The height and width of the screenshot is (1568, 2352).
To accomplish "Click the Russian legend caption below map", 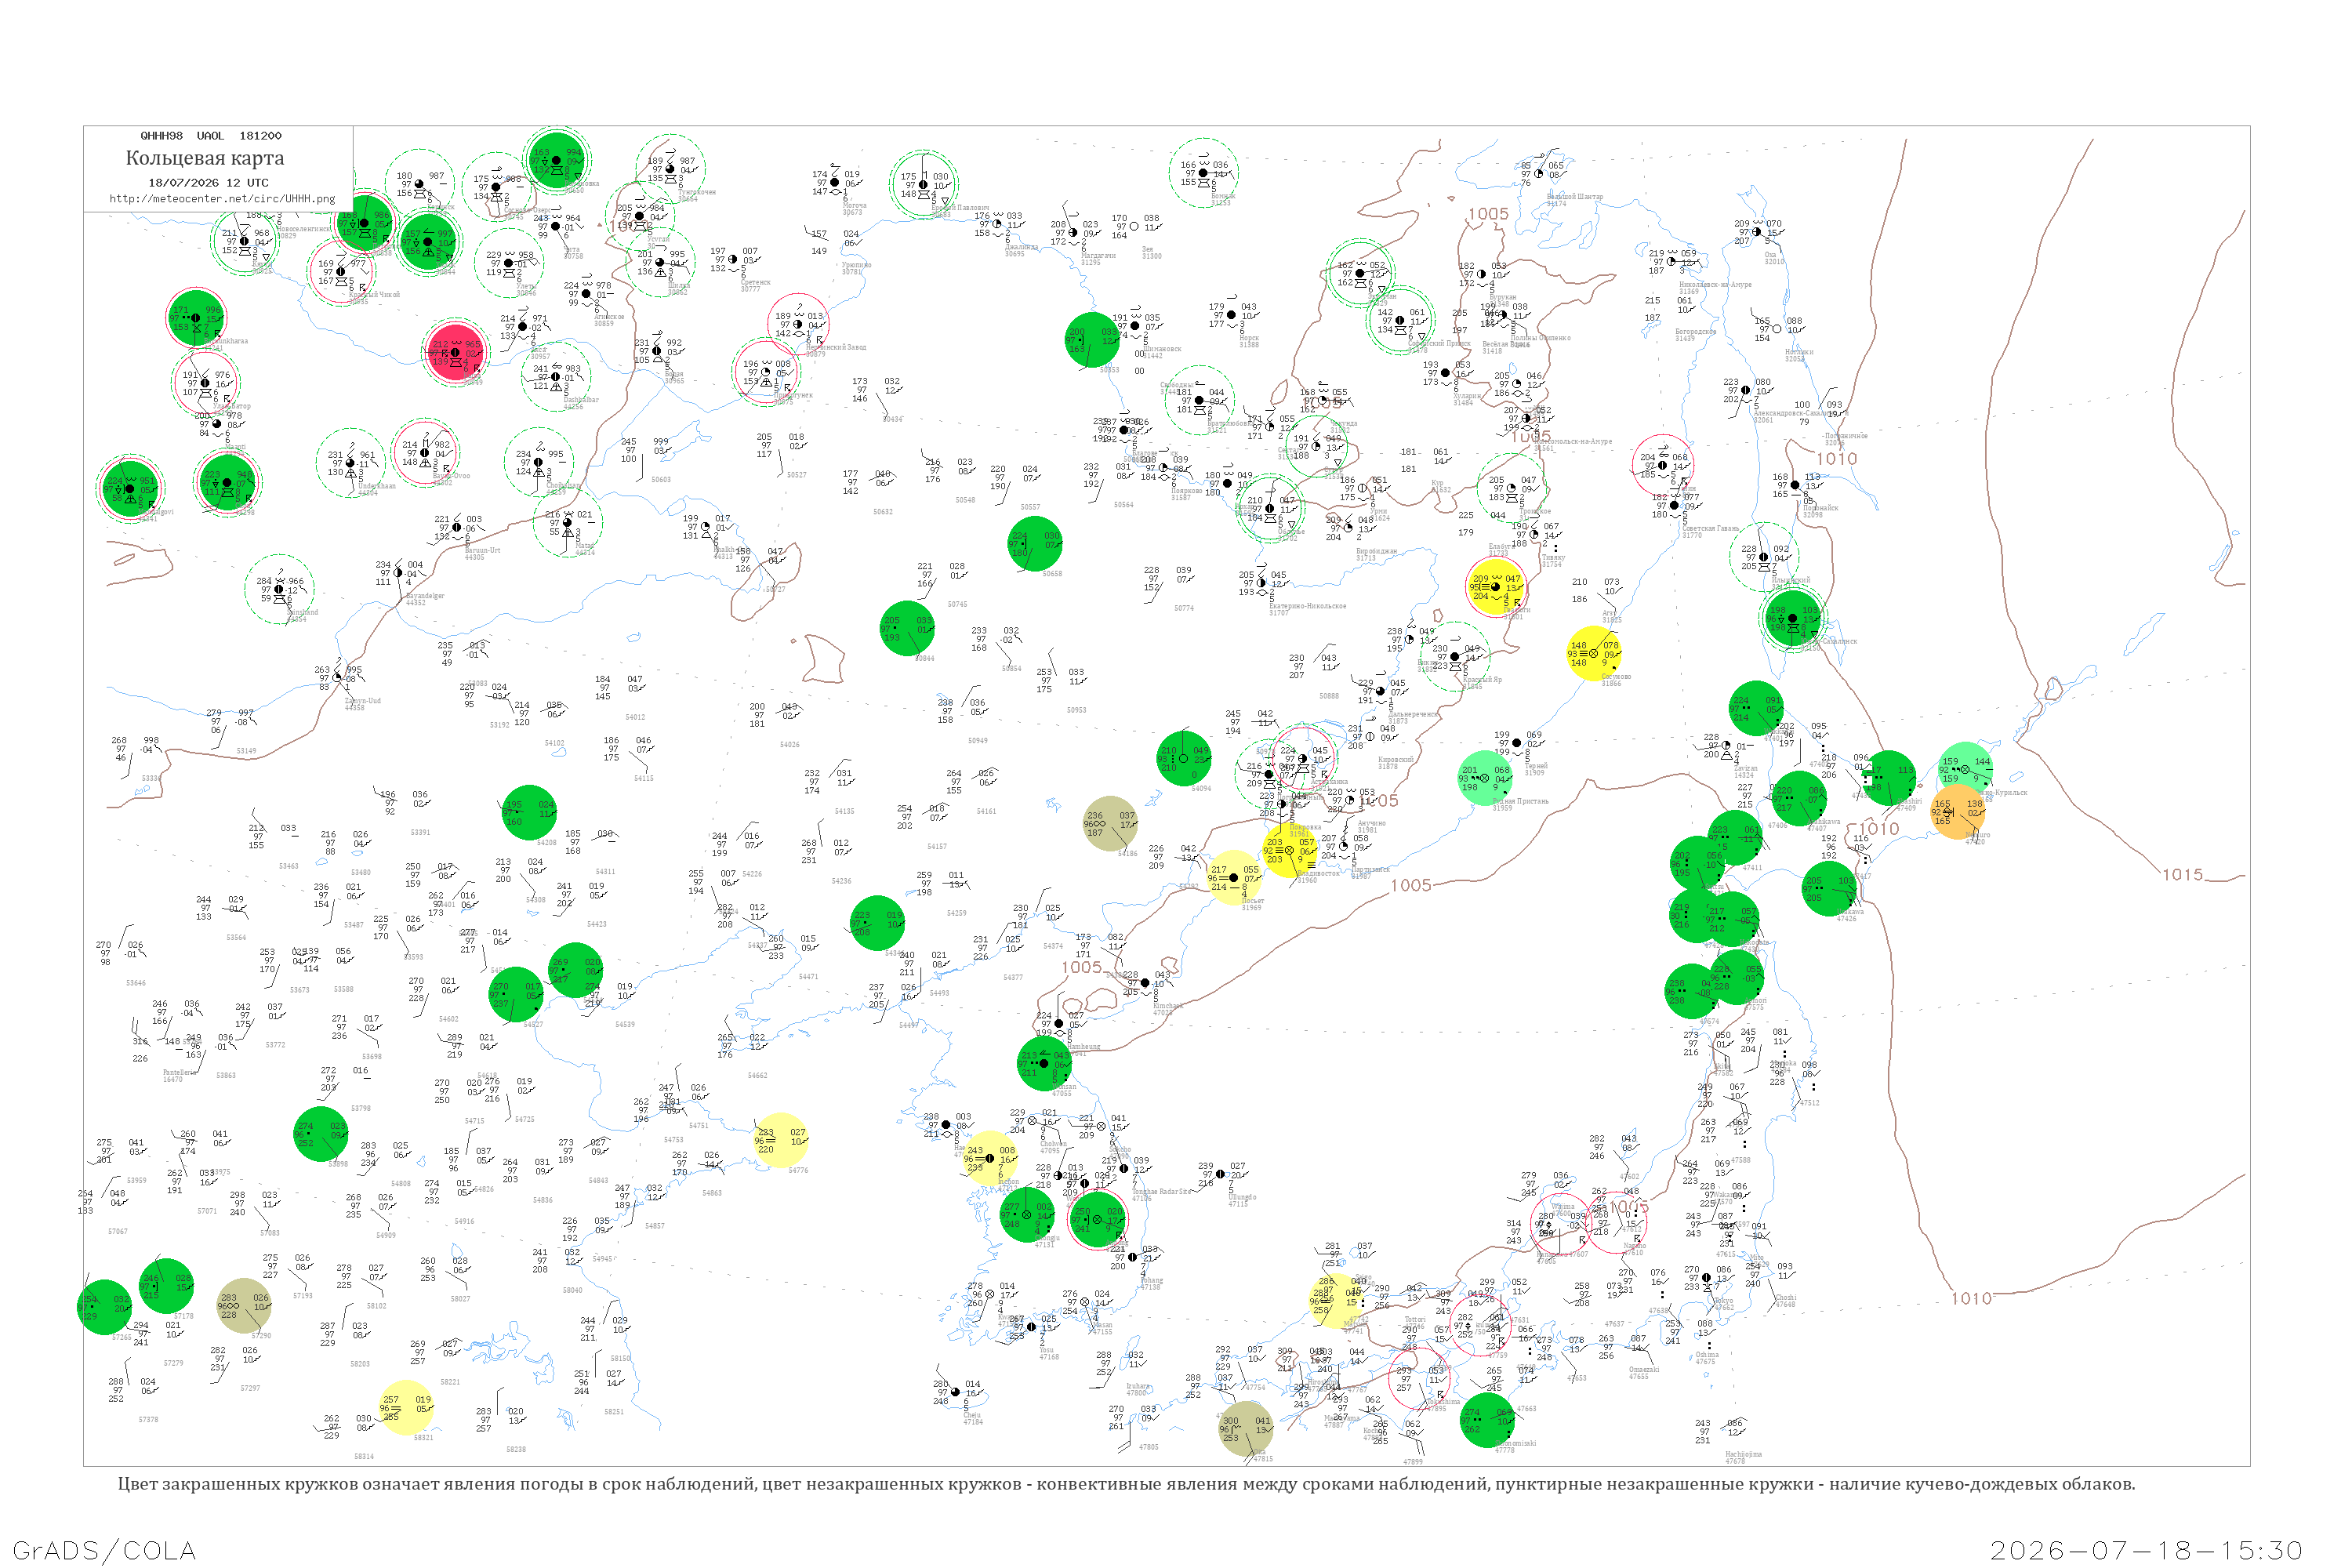I will coord(1126,1484).
